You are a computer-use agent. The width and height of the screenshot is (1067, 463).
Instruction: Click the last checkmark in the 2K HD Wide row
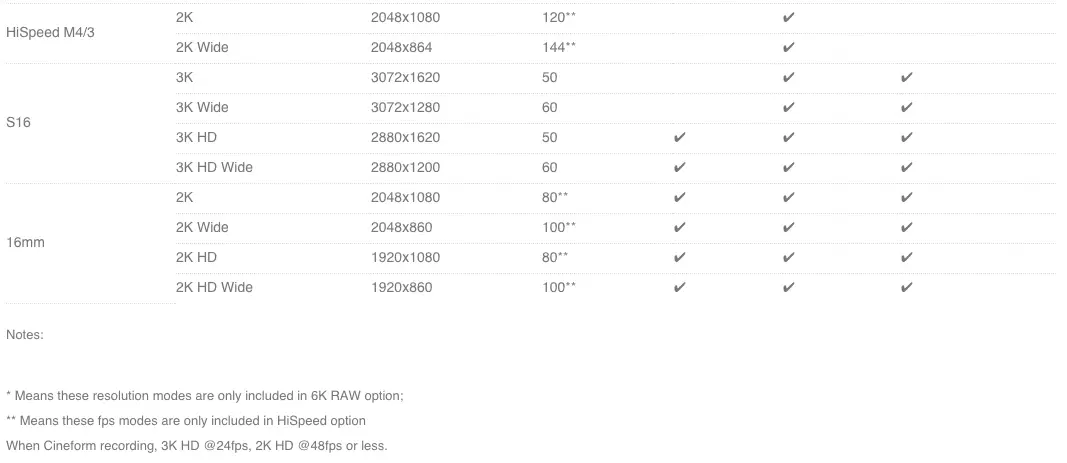(906, 287)
